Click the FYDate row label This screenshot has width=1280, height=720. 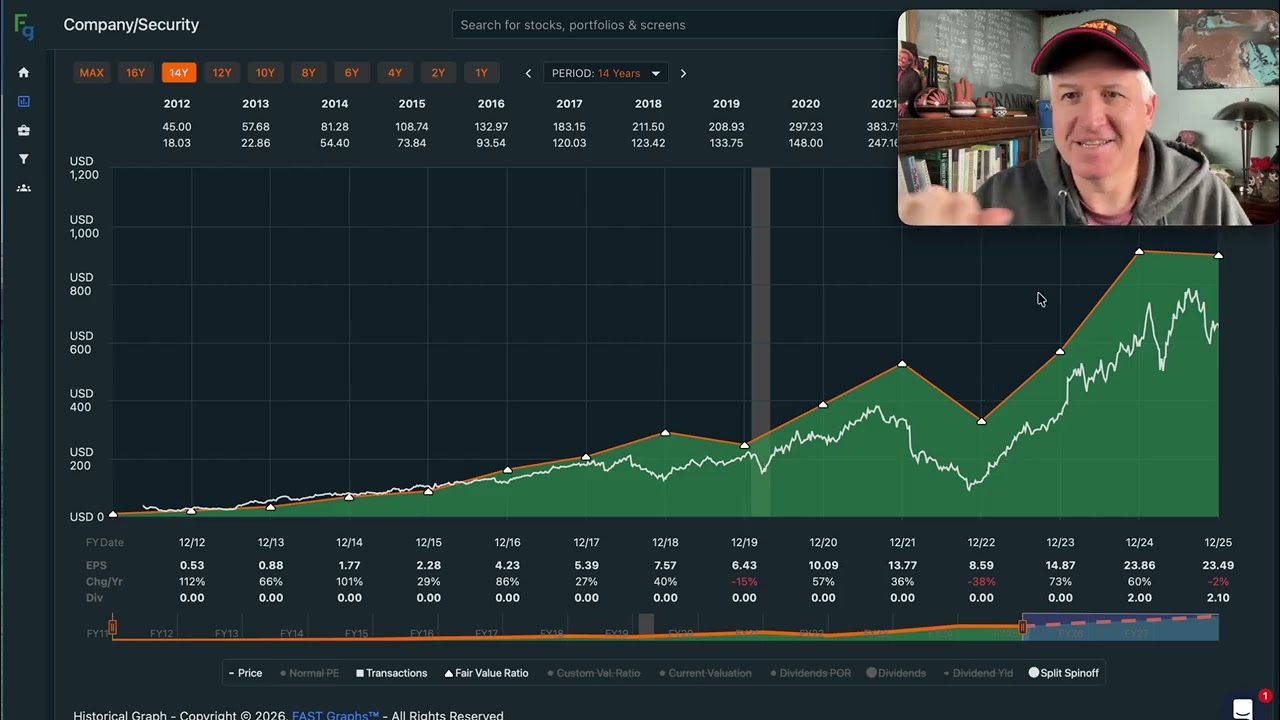coord(105,543)
